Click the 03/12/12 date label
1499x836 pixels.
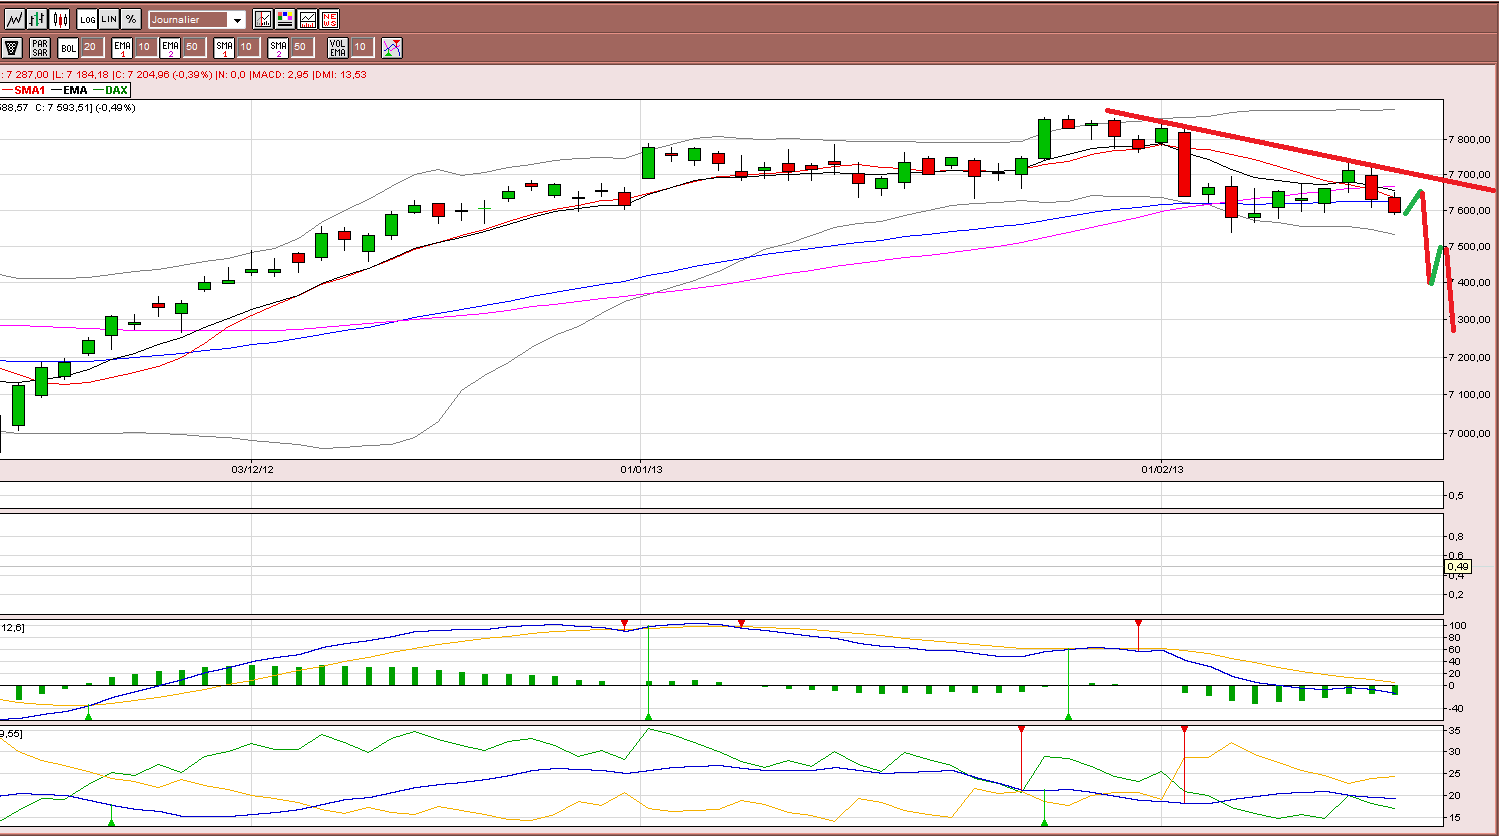click(x=253, y=468)
